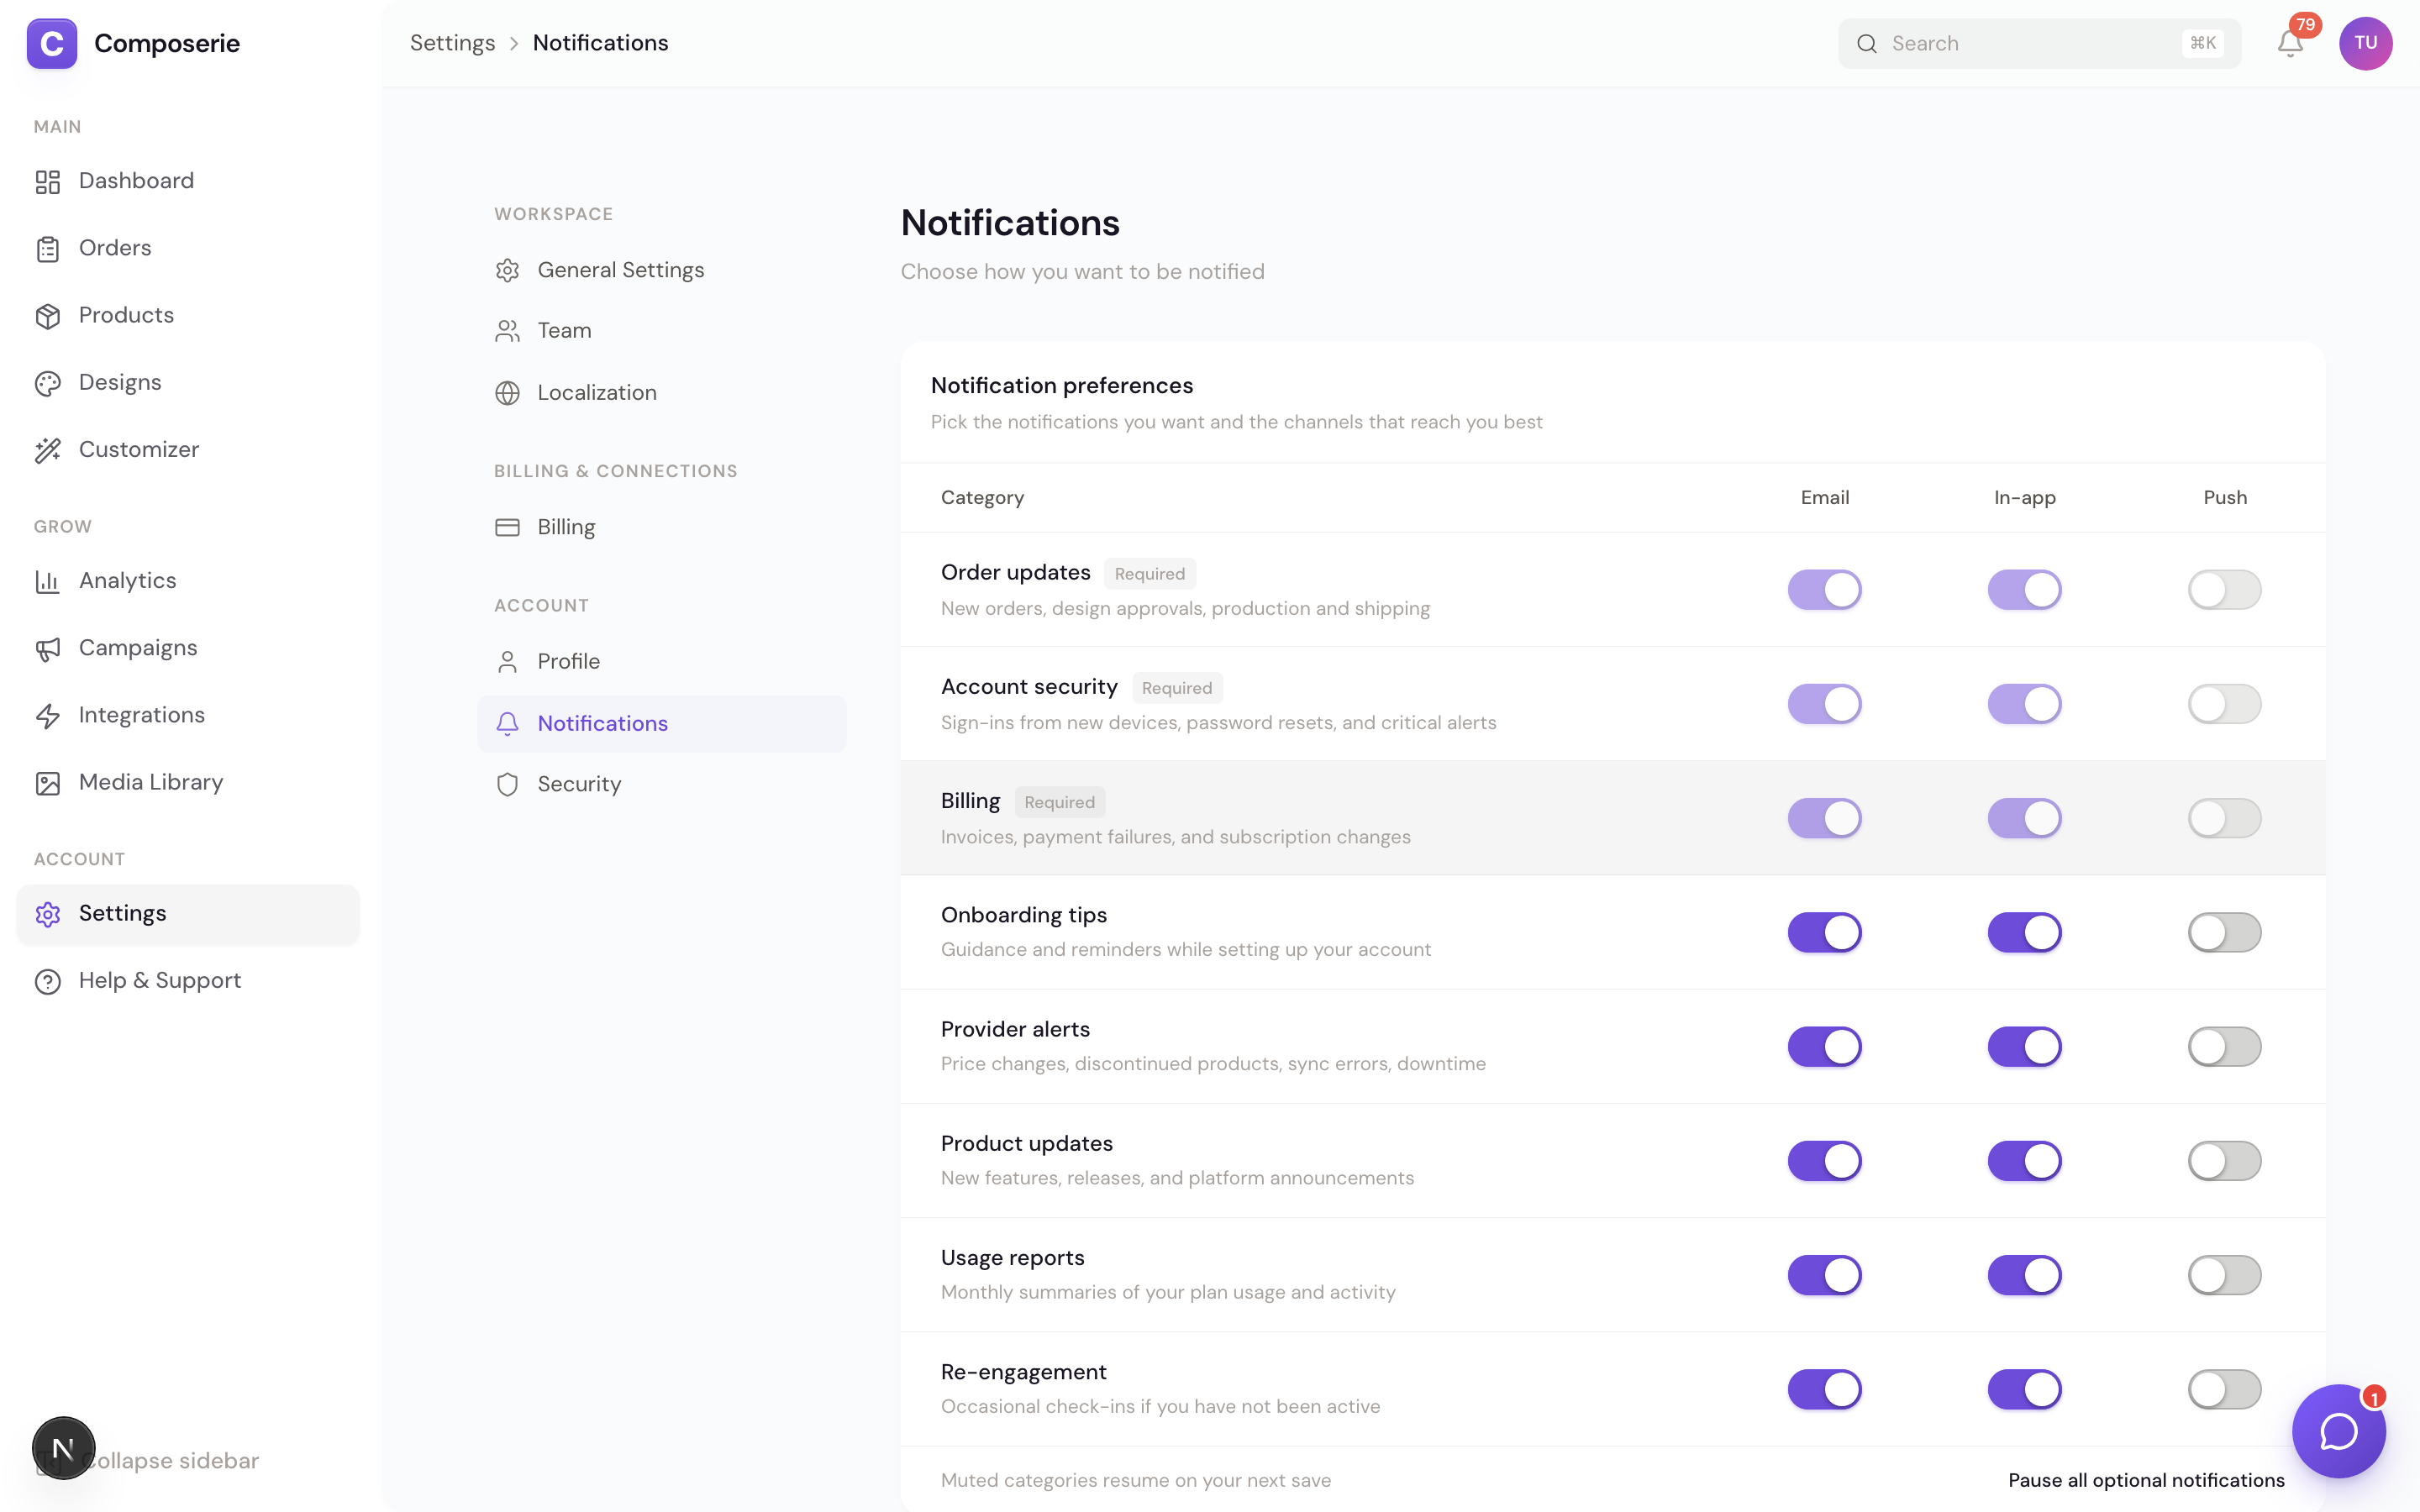The image size is (2420, 1512).
Task: Click the Push column header
Action: [2224, 498]
